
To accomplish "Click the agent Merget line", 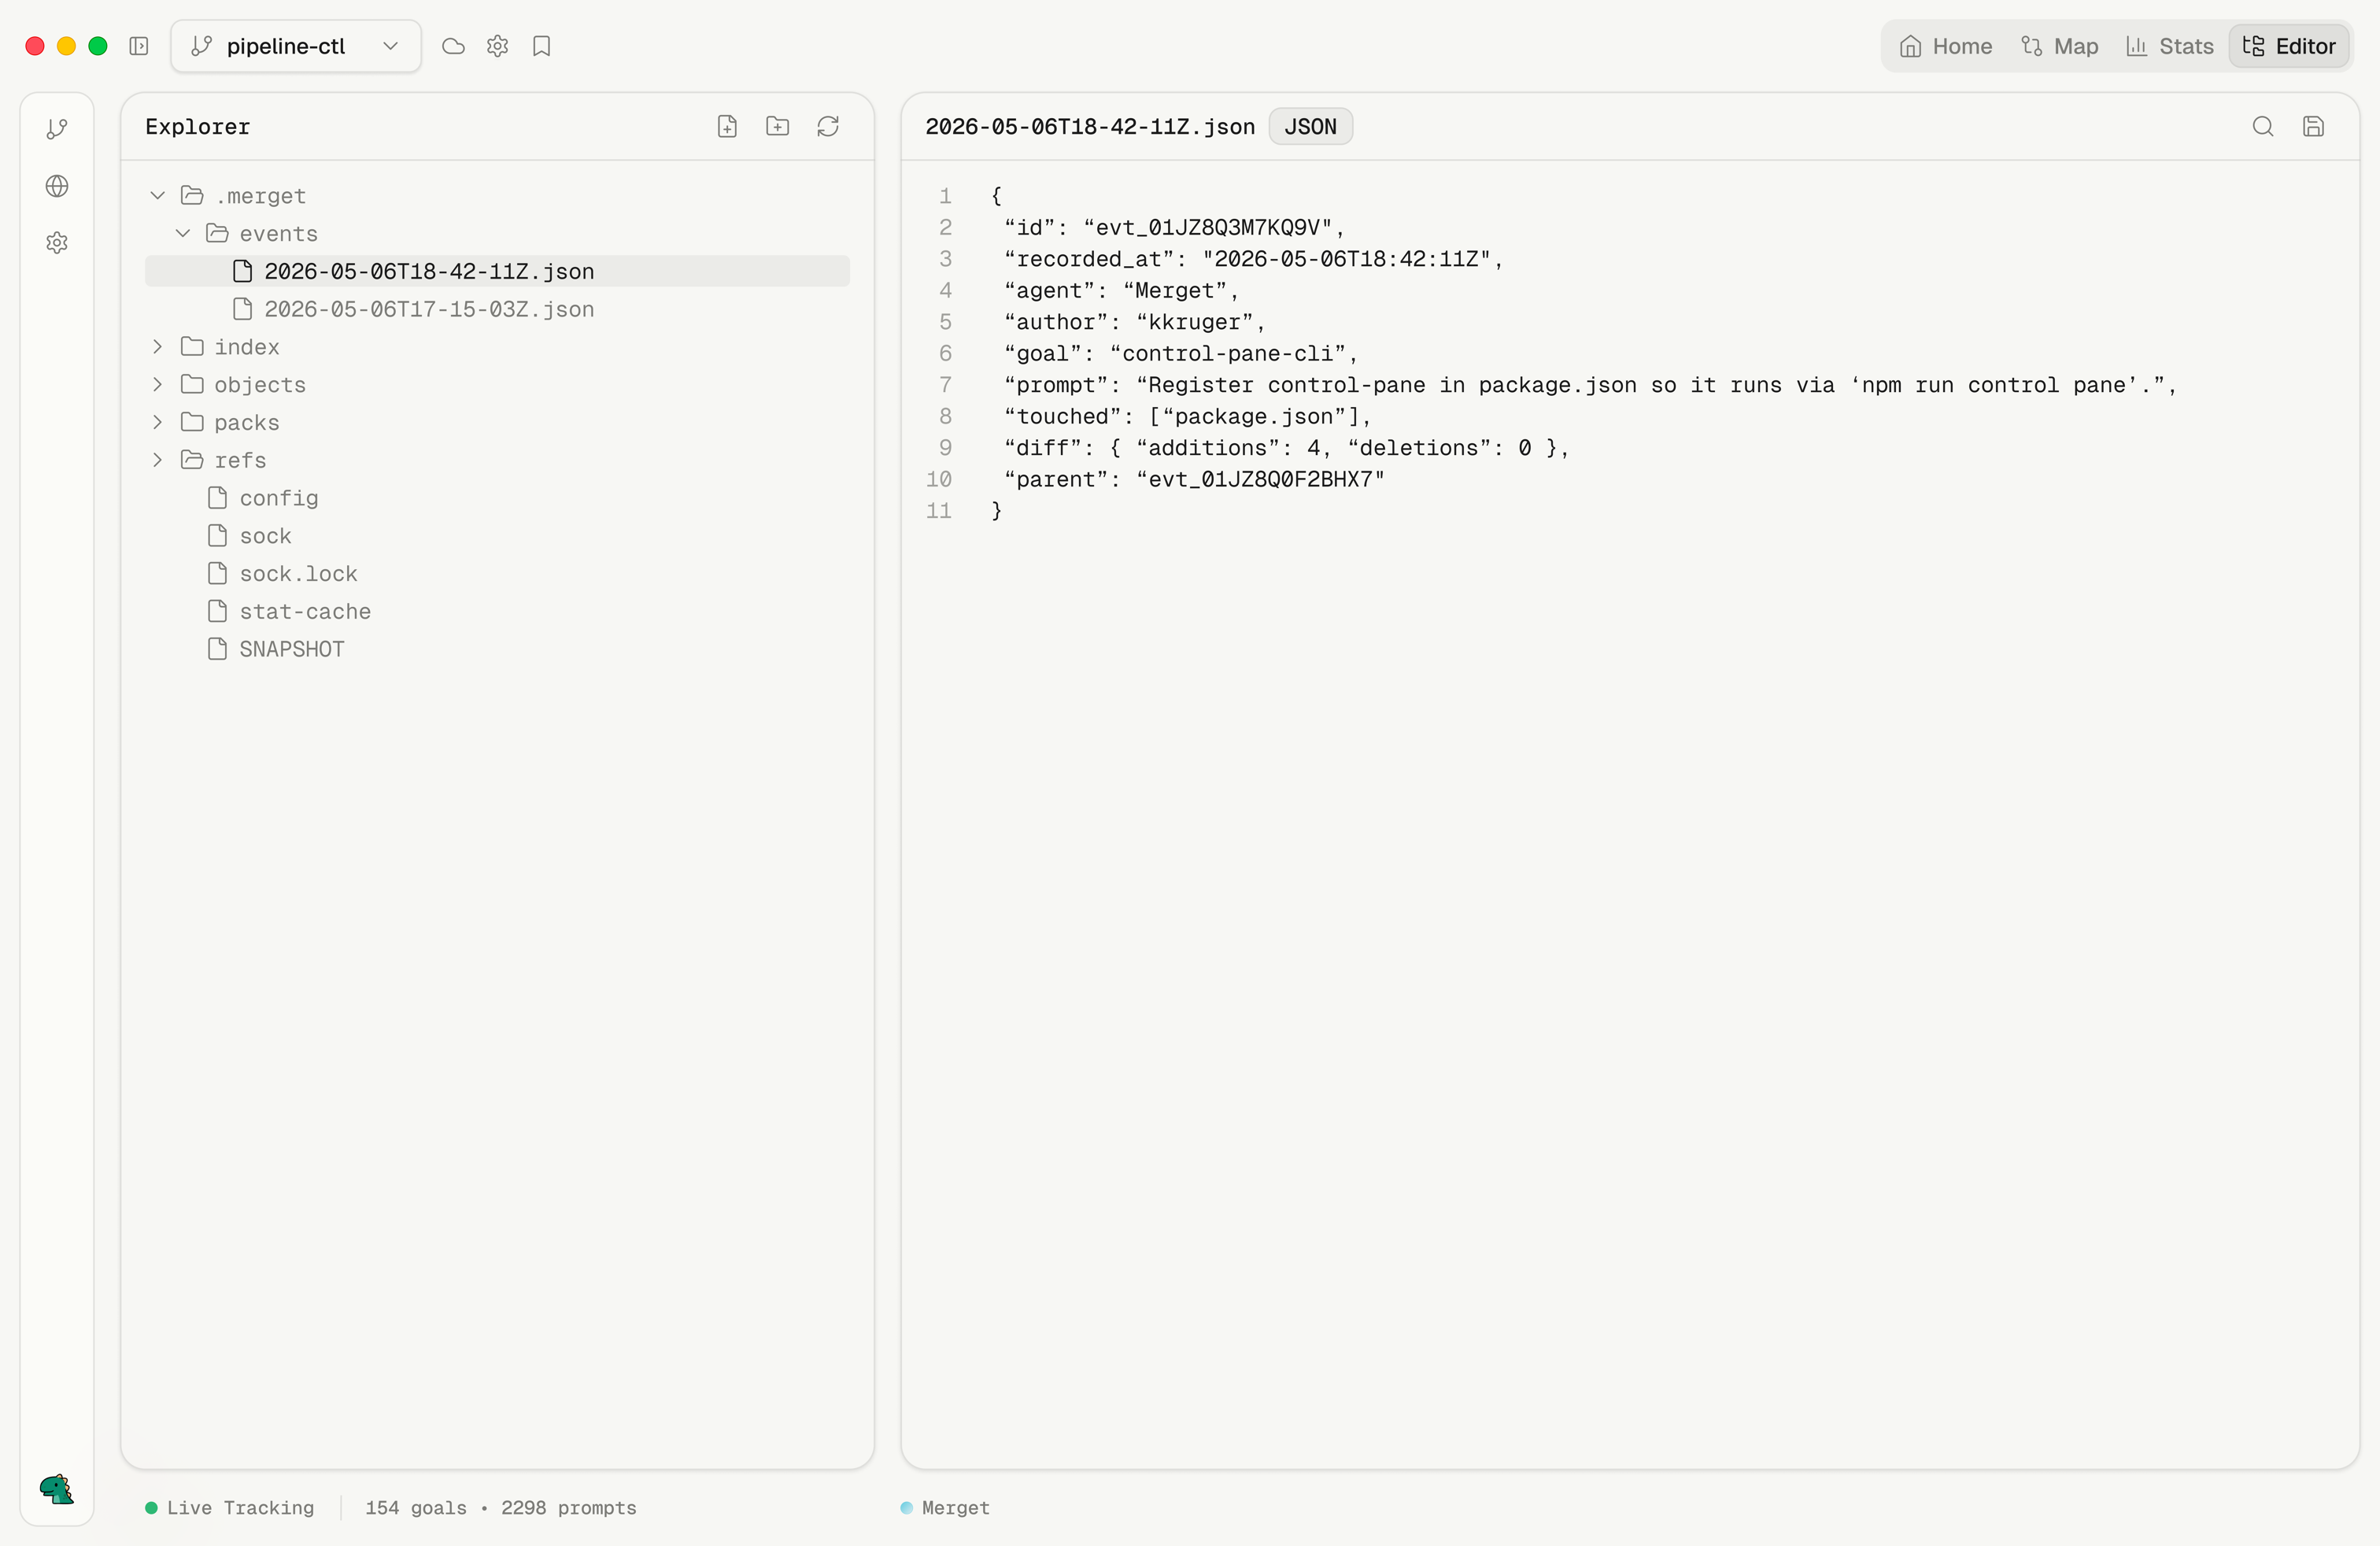I will 1121,290.
